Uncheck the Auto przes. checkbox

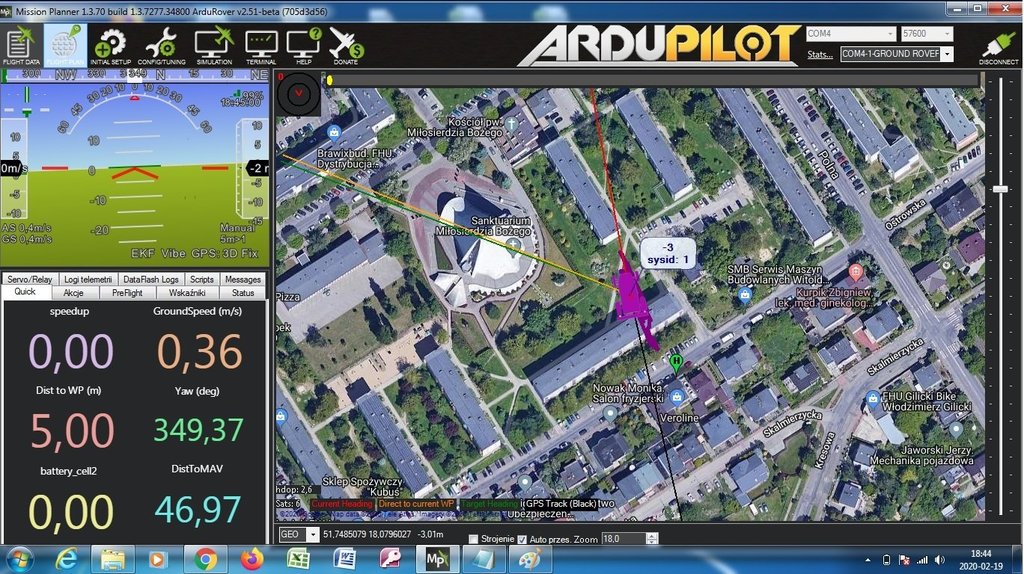click(521, 539)
